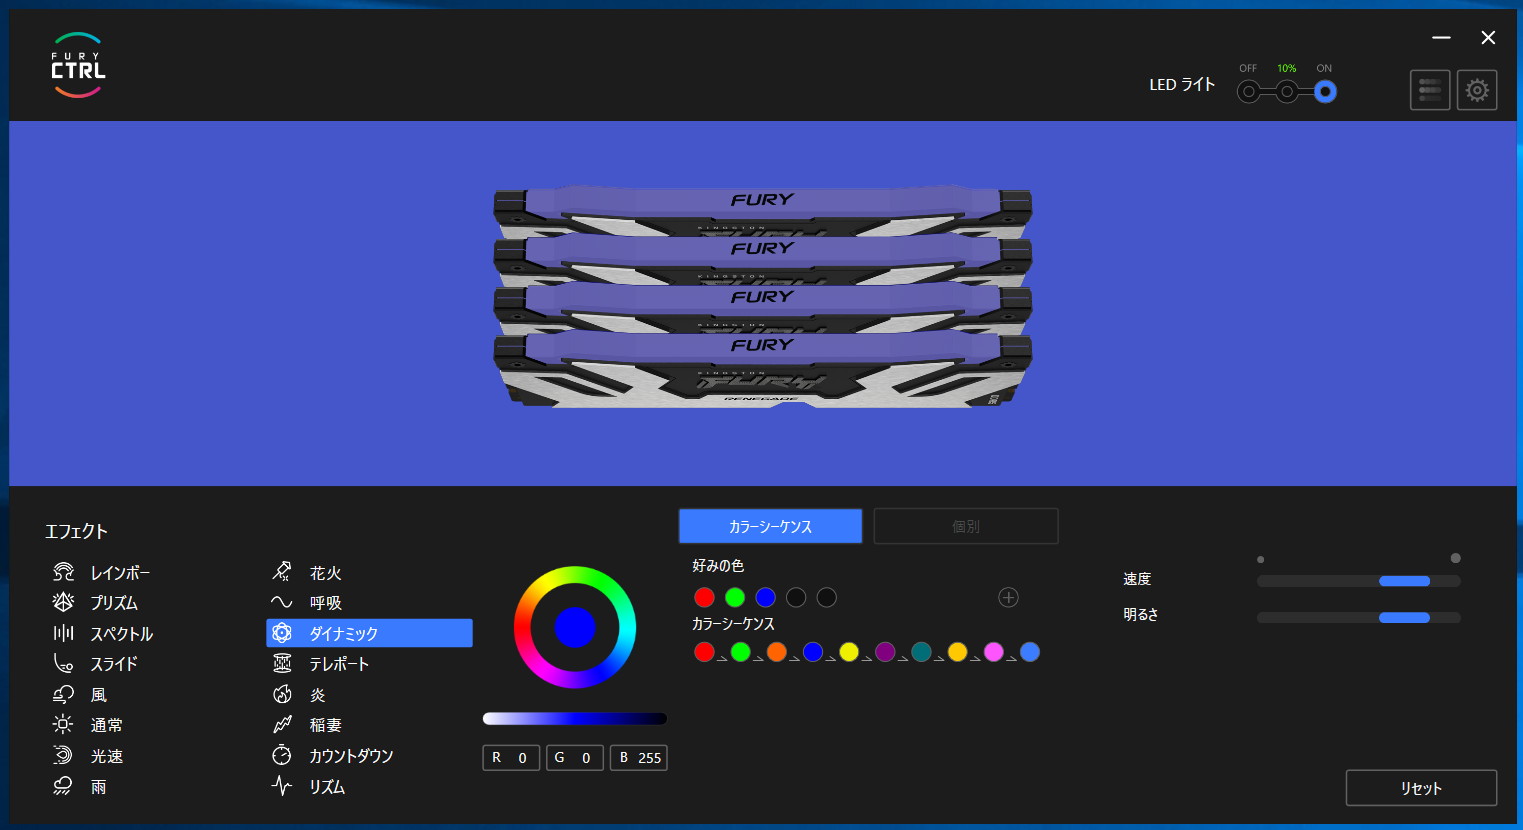Select the テレポート effect icon

coord(282,663)
